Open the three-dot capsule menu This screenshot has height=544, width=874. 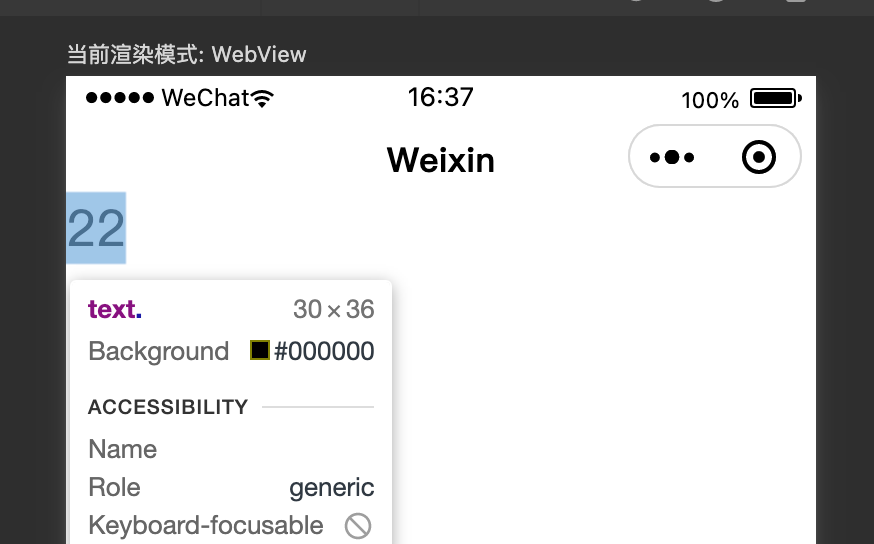672,157
